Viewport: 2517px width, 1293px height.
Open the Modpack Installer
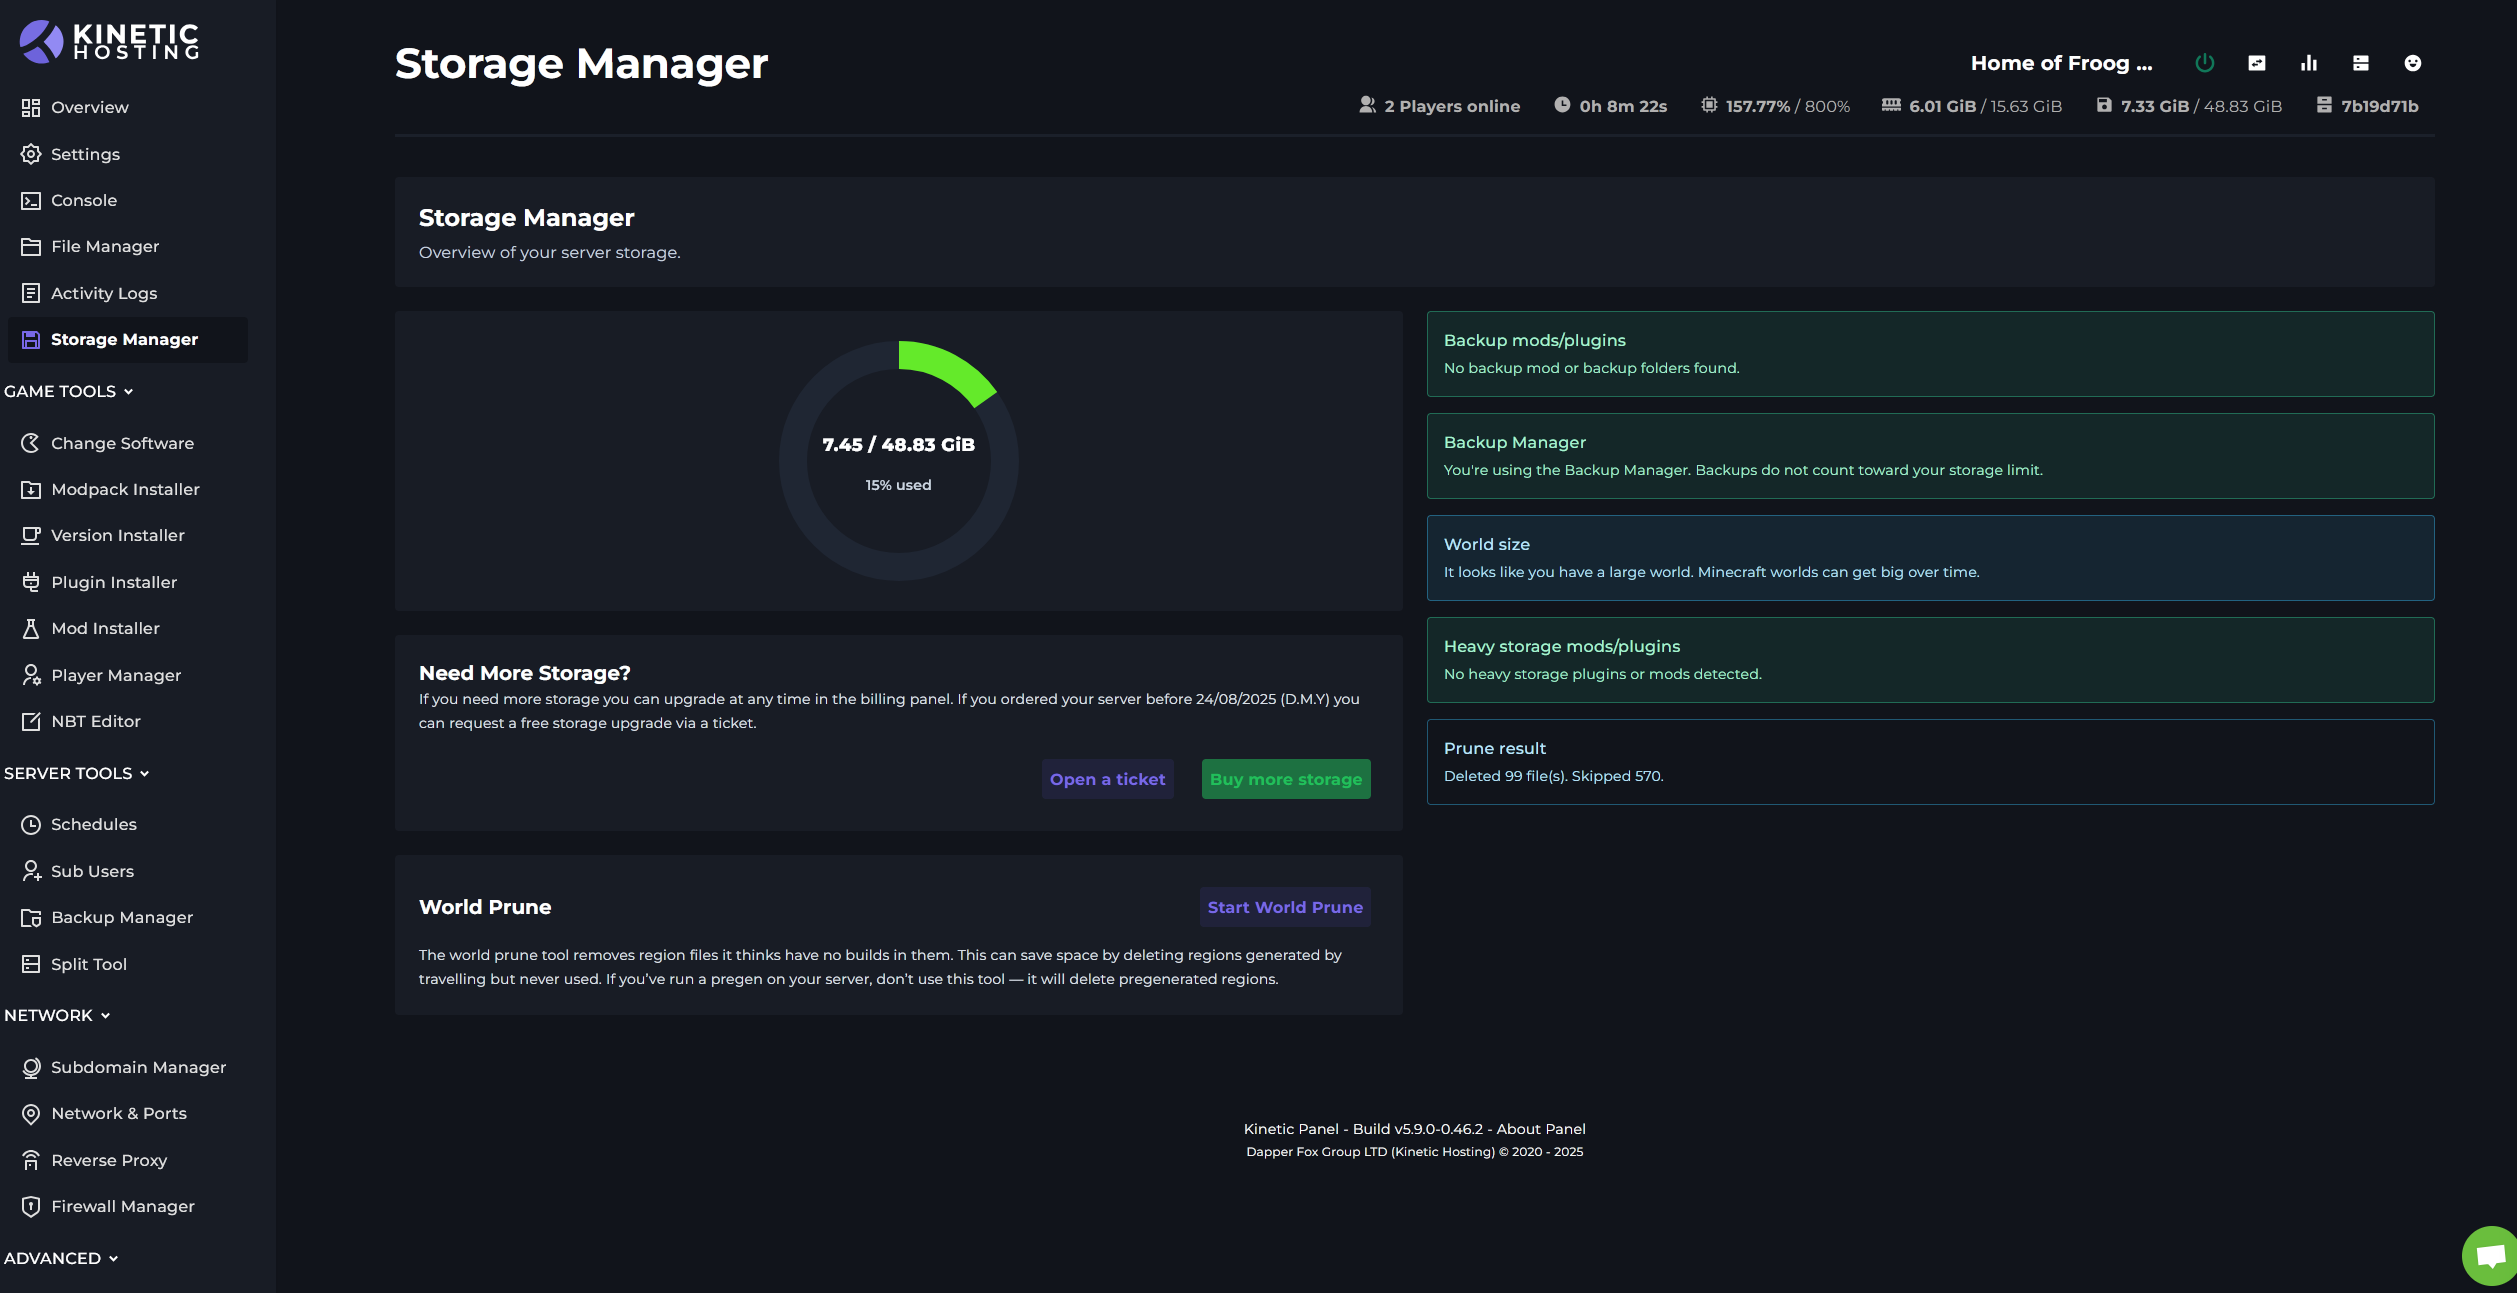126,489
